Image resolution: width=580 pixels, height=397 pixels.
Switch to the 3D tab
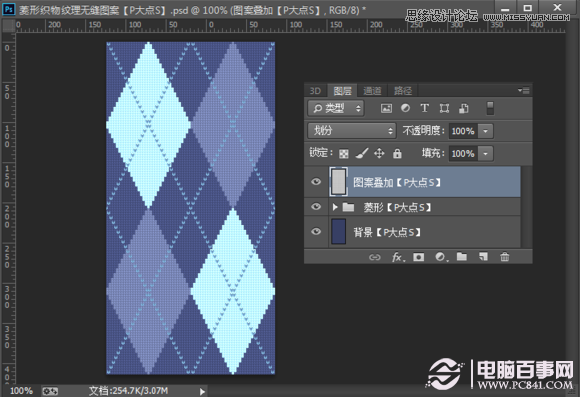pos(315,91)
